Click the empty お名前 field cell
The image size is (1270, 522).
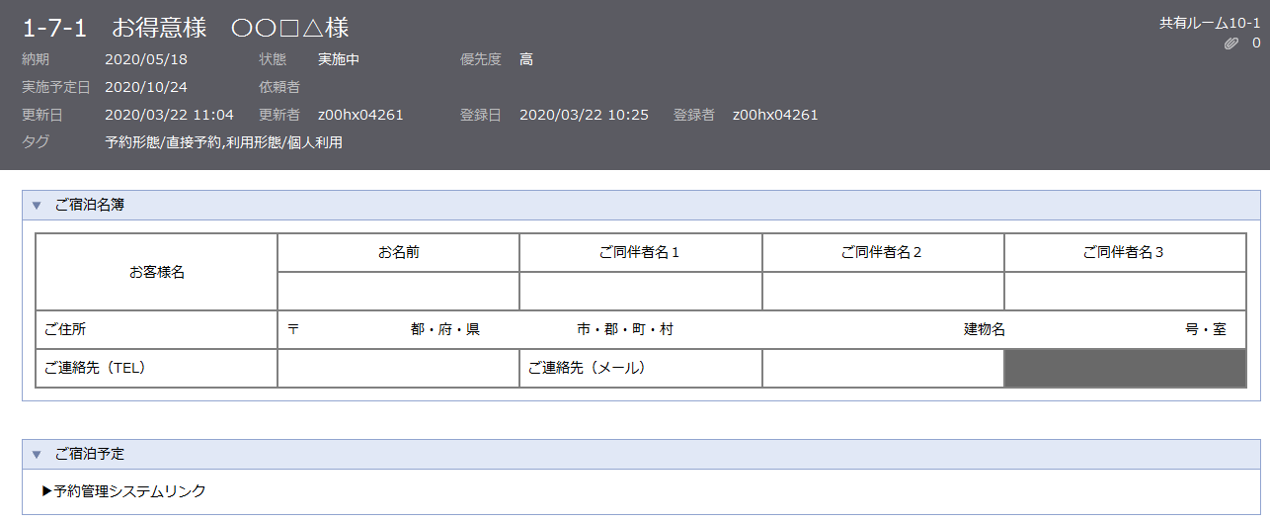tap(398, 291)
